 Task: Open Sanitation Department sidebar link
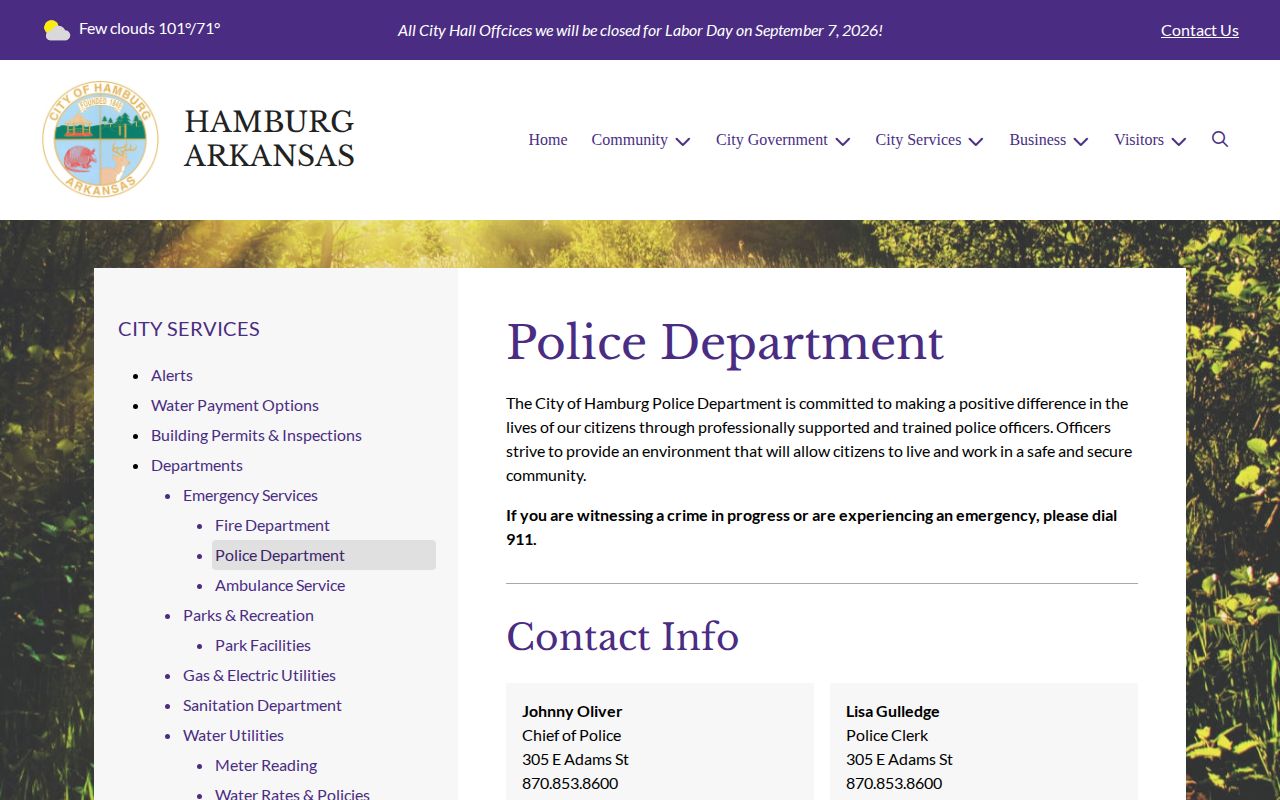[x=262, y=705]
